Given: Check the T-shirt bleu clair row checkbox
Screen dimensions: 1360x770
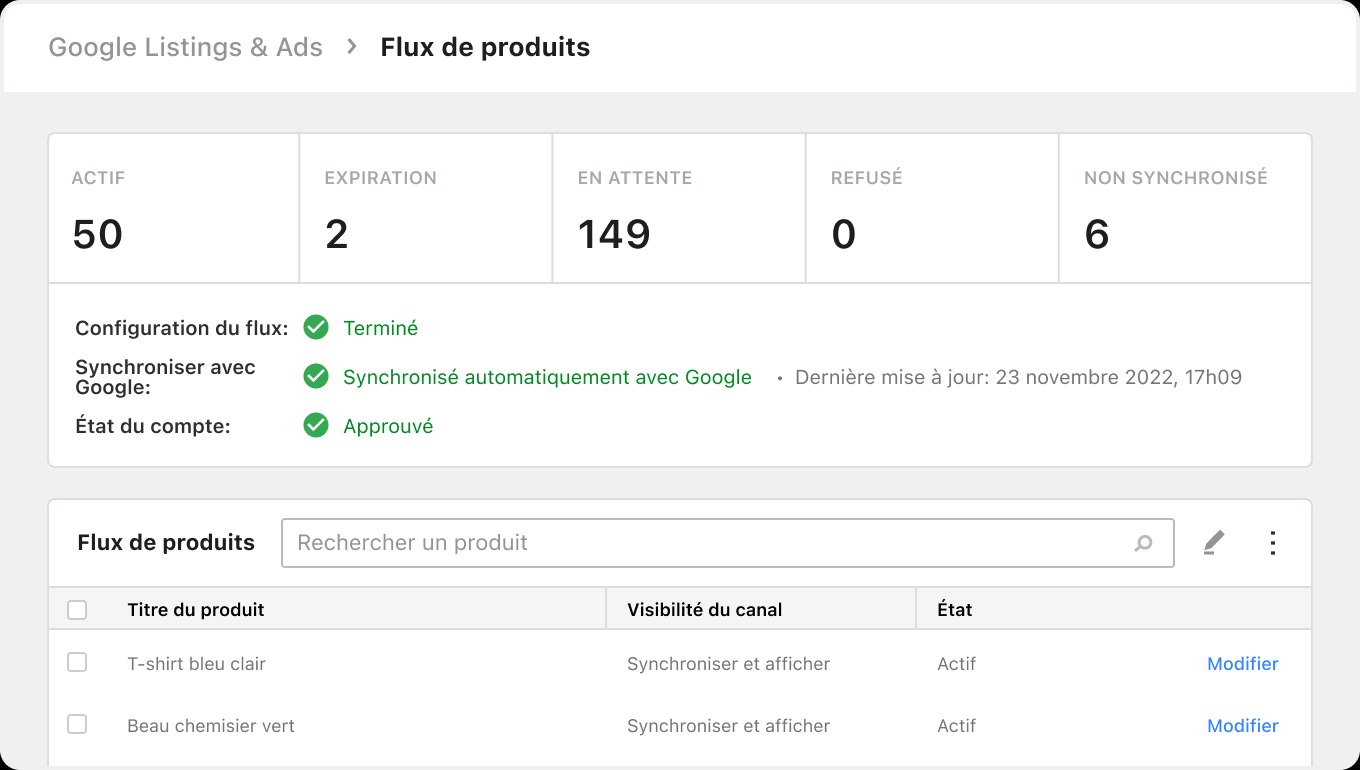Looking at the screenshot, I should [77, 662].
